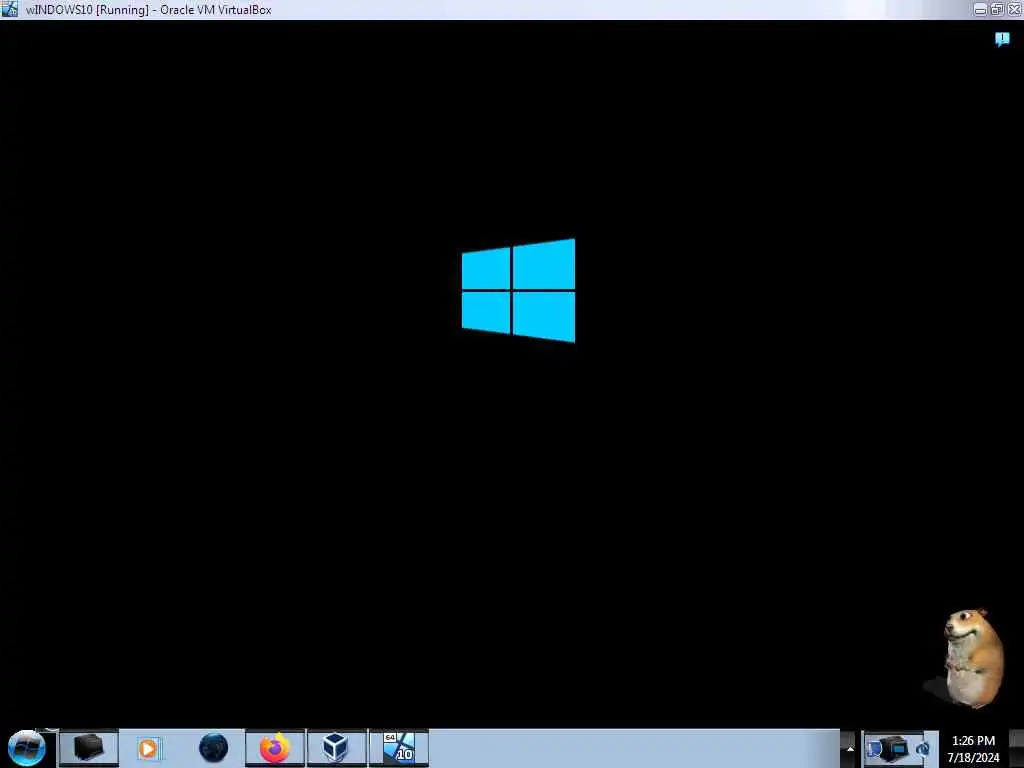Click the date 7/18/2024
This screenshot has width=1024, height=768.
[973, 758]
